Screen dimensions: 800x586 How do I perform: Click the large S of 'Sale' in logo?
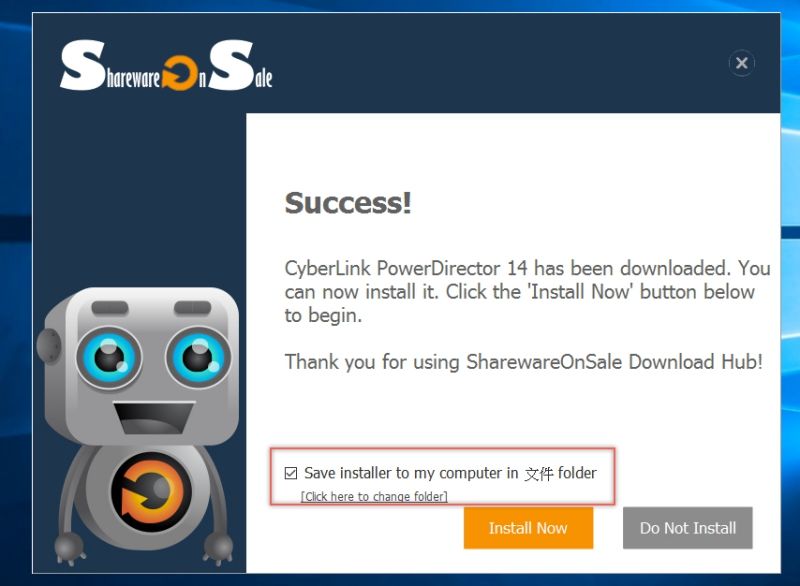[x=232, y=65]
